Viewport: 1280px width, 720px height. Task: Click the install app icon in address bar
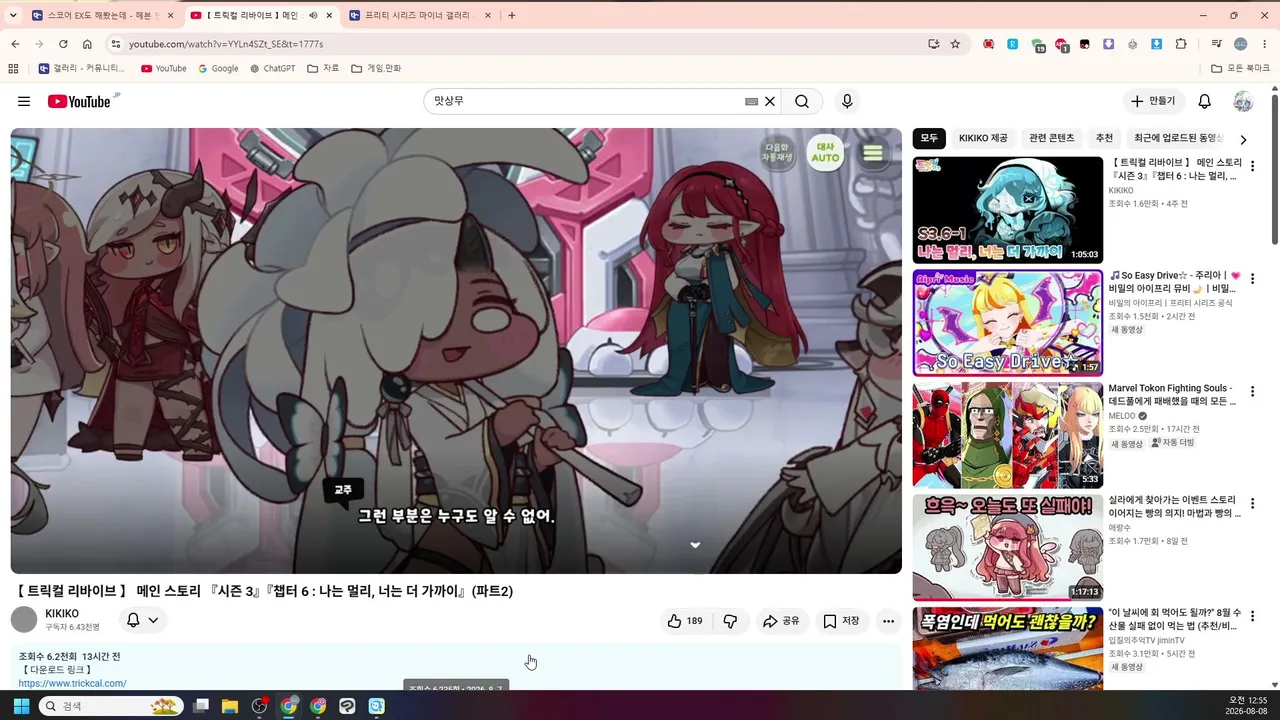pos(933,44)
